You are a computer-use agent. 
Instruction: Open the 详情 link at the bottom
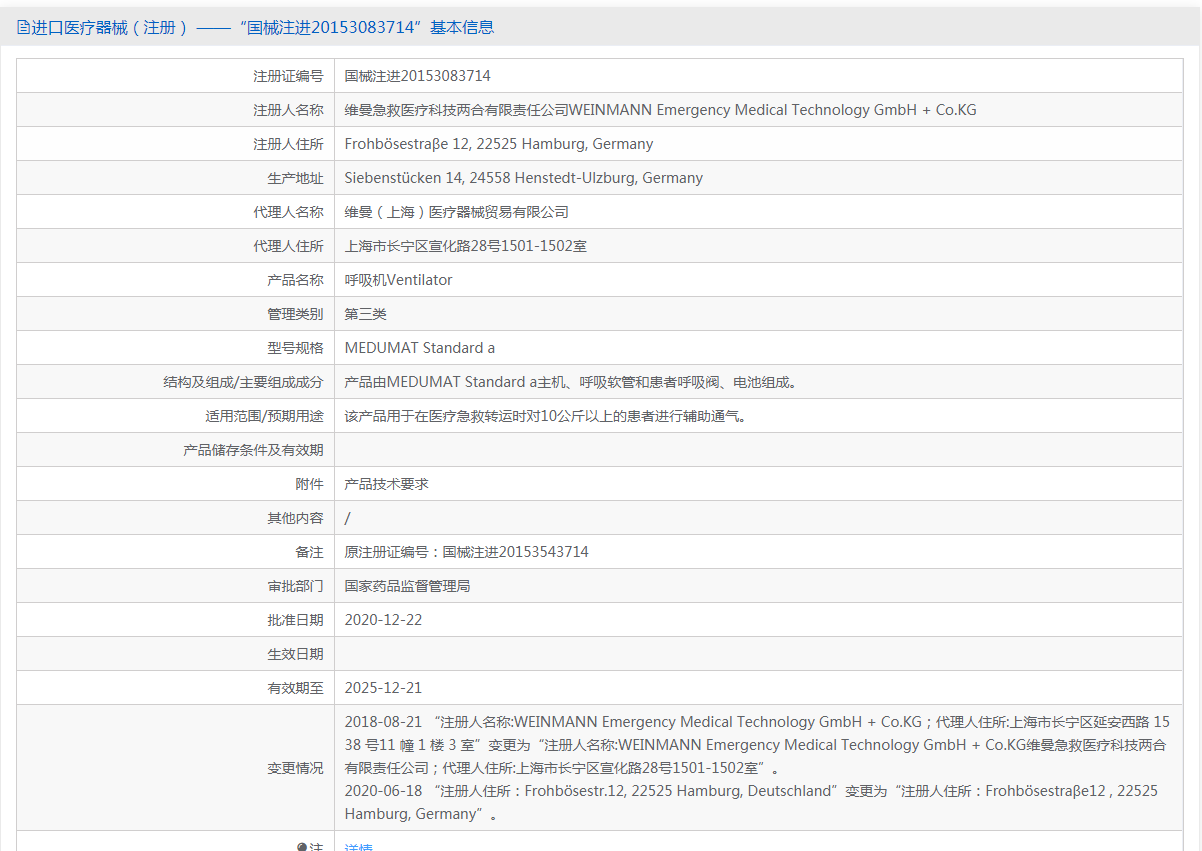click(x=358, y=846)
